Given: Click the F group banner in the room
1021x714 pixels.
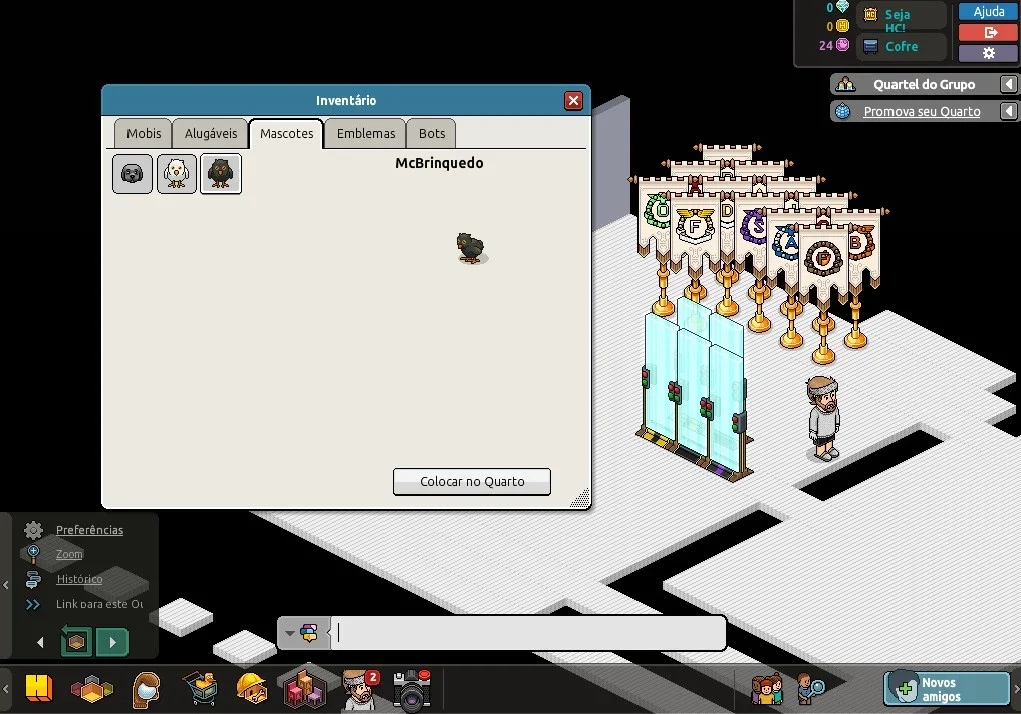Looking at the screenshot, I should (694, 228).
